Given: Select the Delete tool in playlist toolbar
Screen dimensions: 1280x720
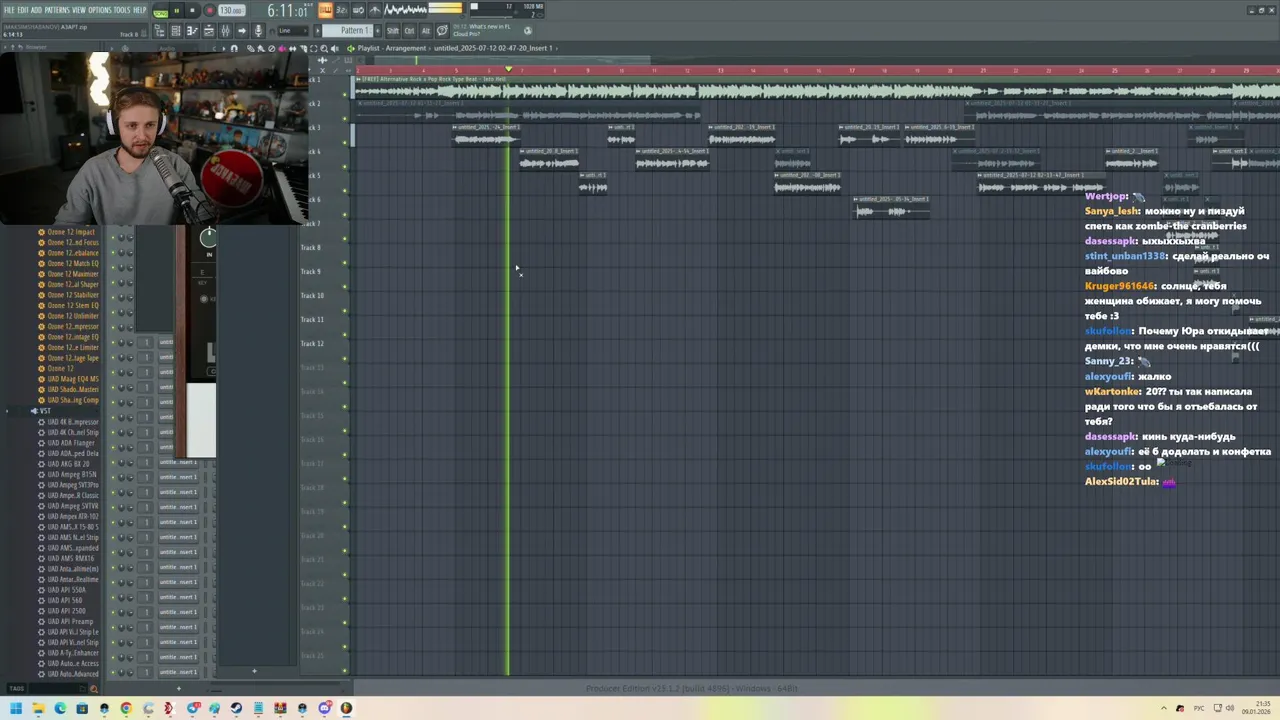Looking at the screenshot, I should click(271, 48).
